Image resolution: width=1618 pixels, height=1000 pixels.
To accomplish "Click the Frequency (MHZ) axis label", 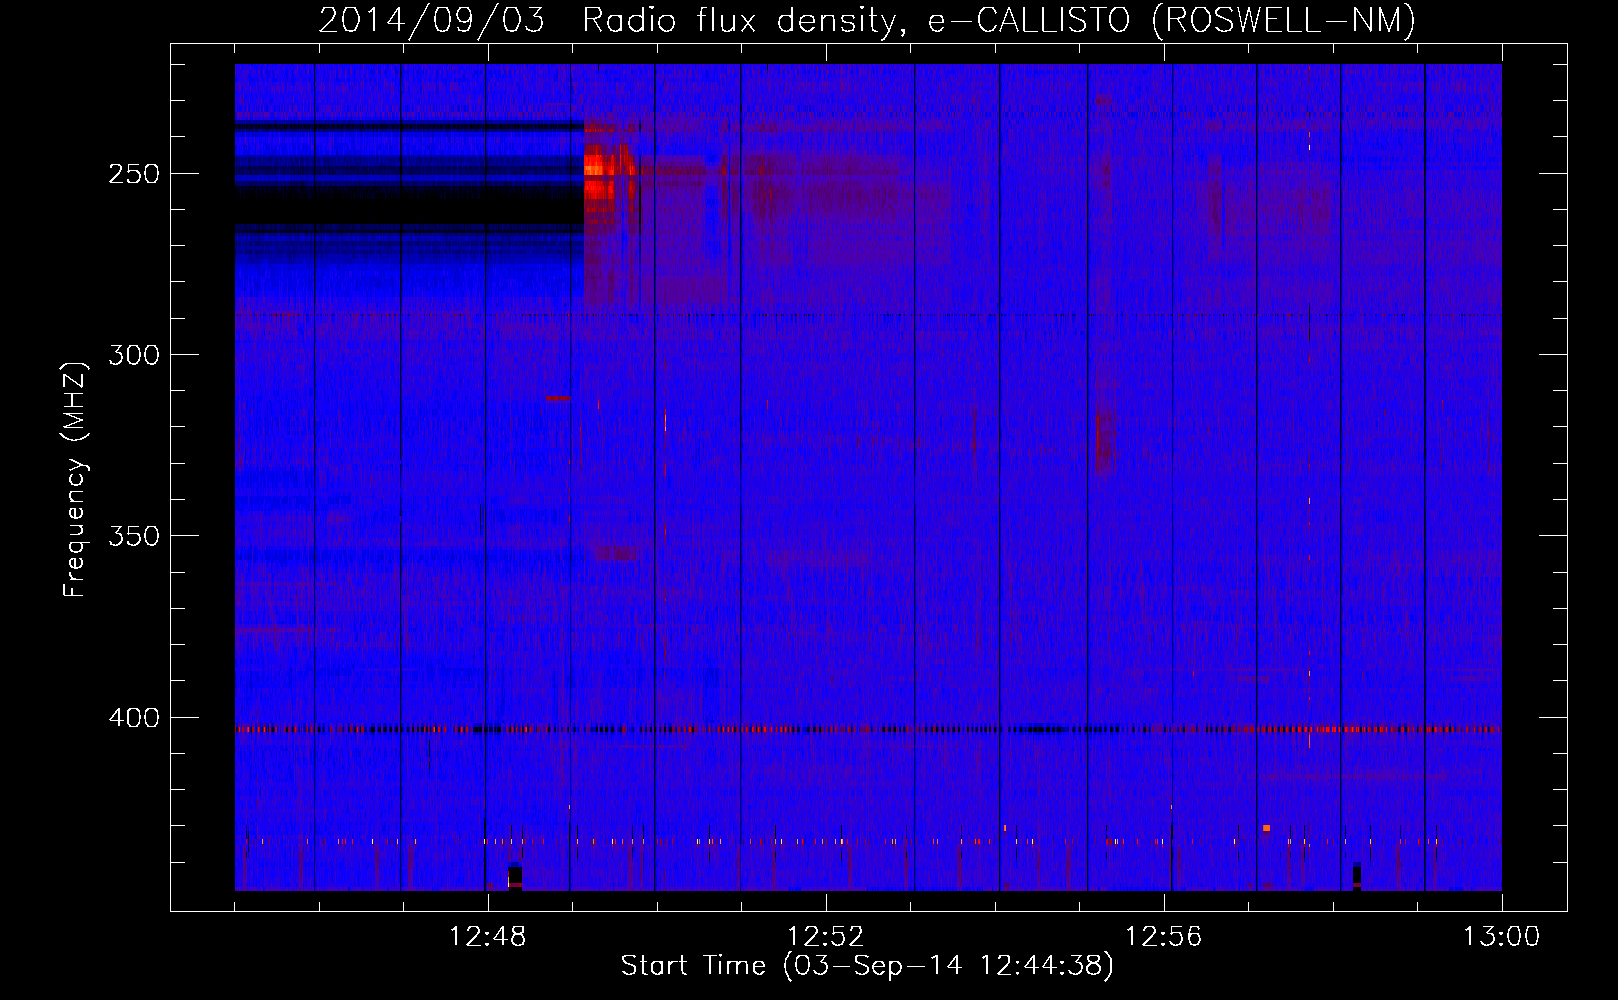I will (75, 480).
